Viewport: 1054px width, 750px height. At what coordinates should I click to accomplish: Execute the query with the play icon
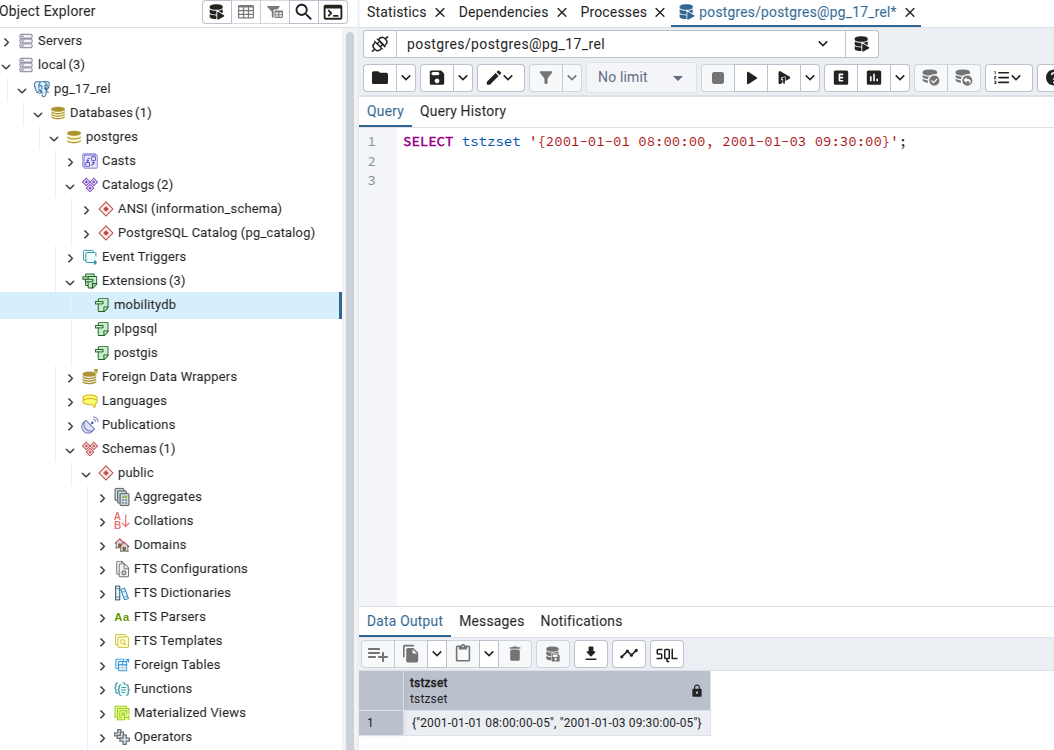pyautogui.click(x=751, y=77)
